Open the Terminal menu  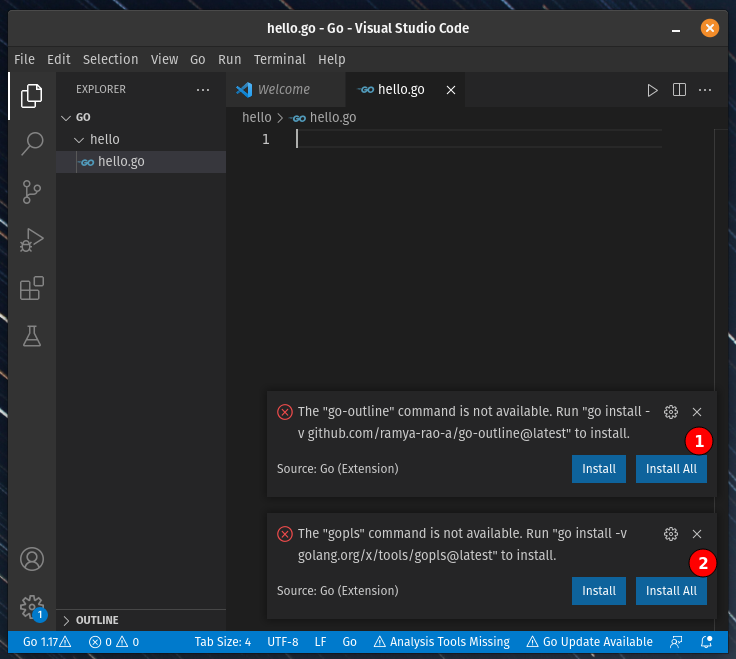tap(280, 60)
